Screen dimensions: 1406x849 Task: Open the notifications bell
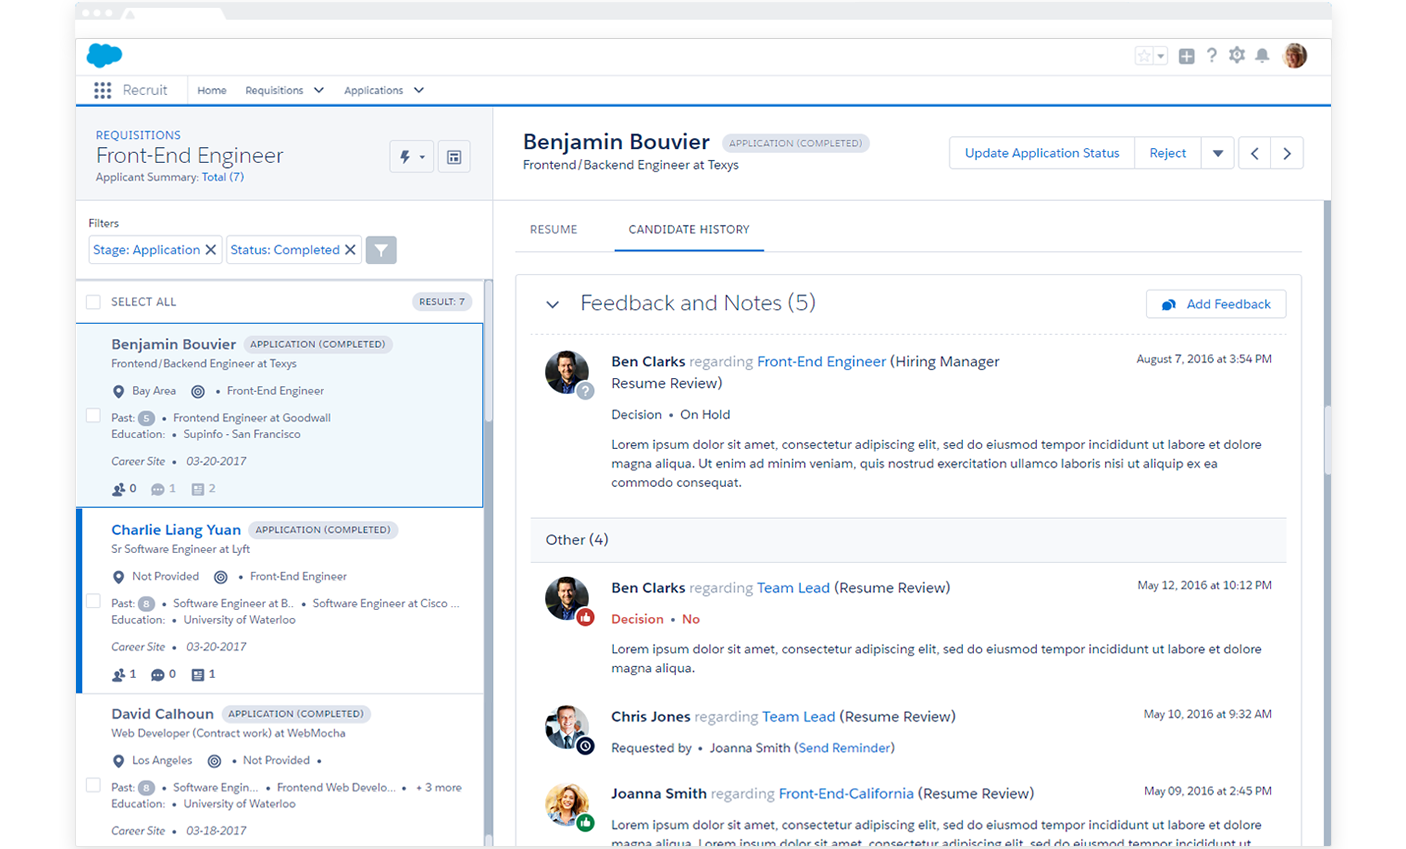click(x=1262, y=56)
